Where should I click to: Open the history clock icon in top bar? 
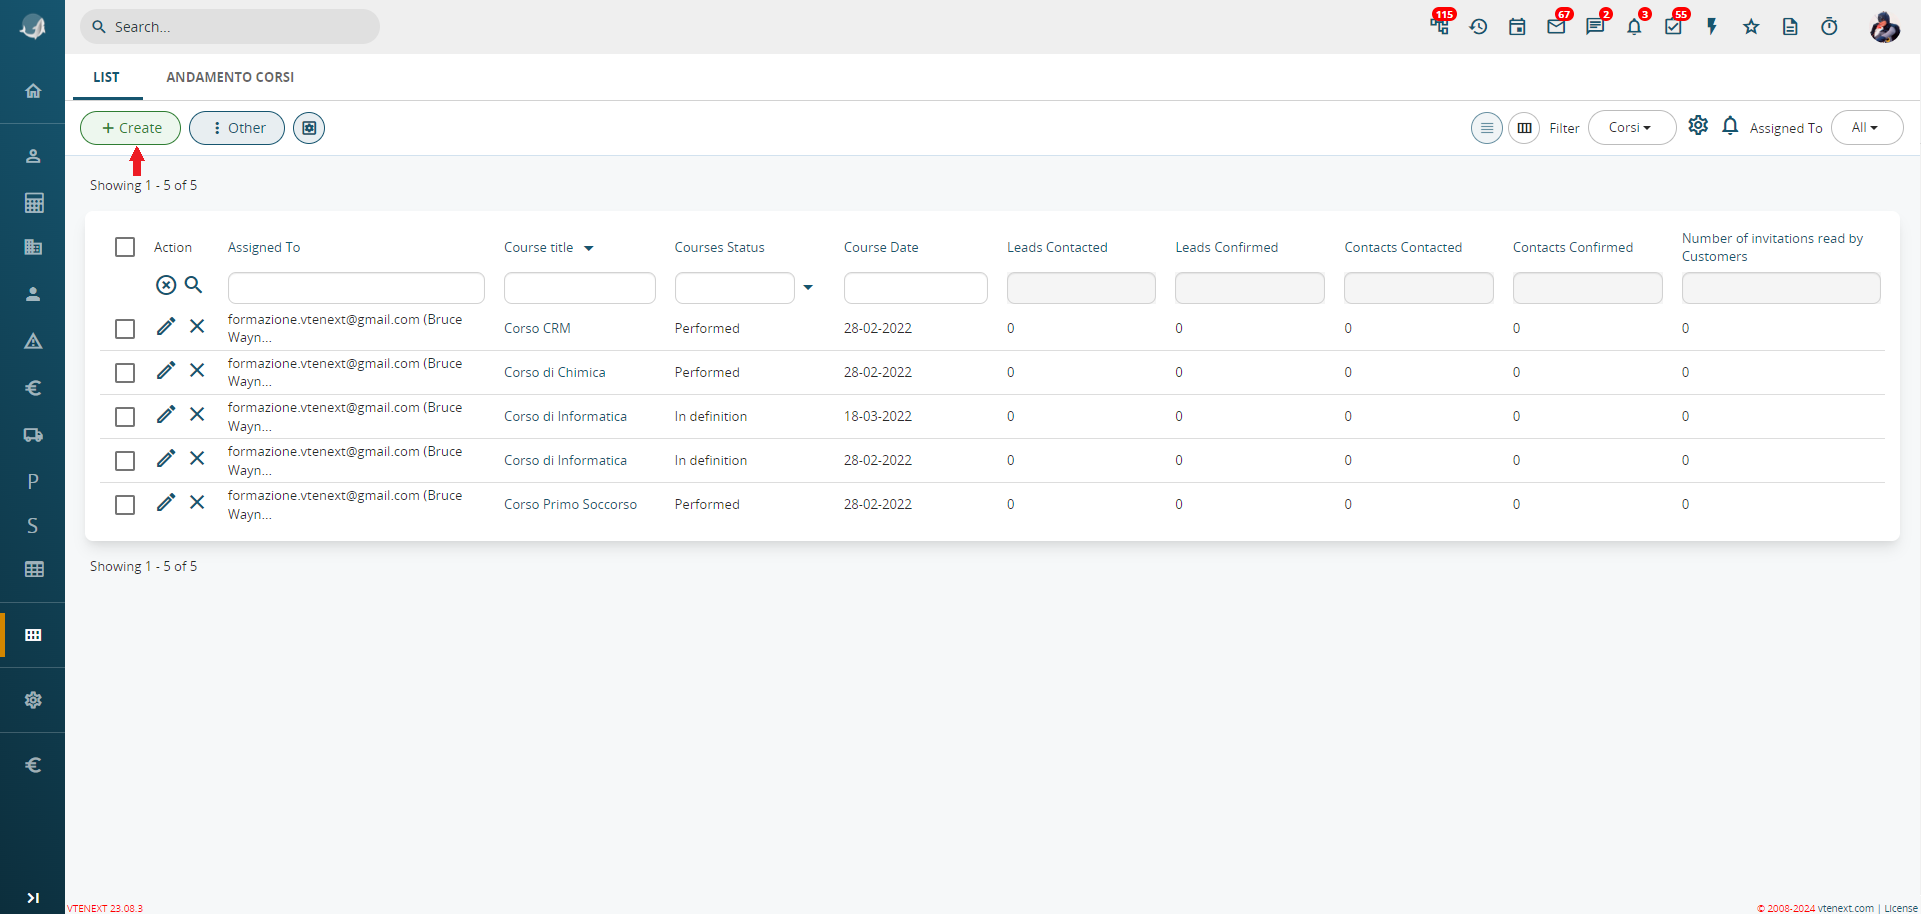1478,27
